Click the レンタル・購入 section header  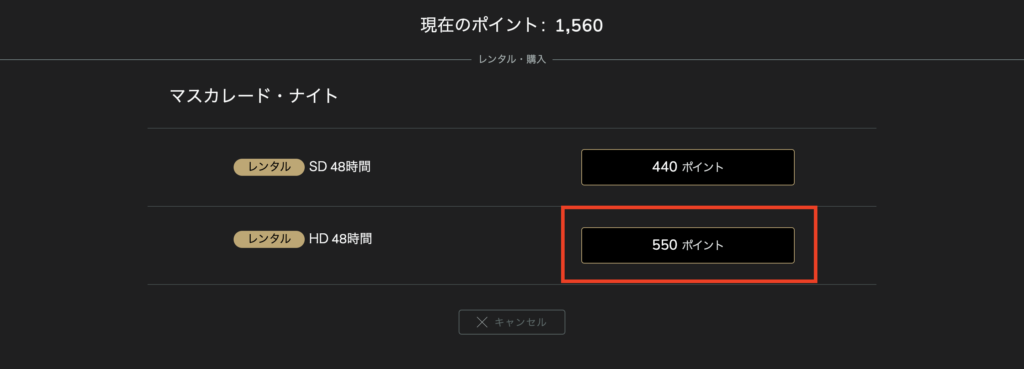pyautogui.click(x=511, y=60)
